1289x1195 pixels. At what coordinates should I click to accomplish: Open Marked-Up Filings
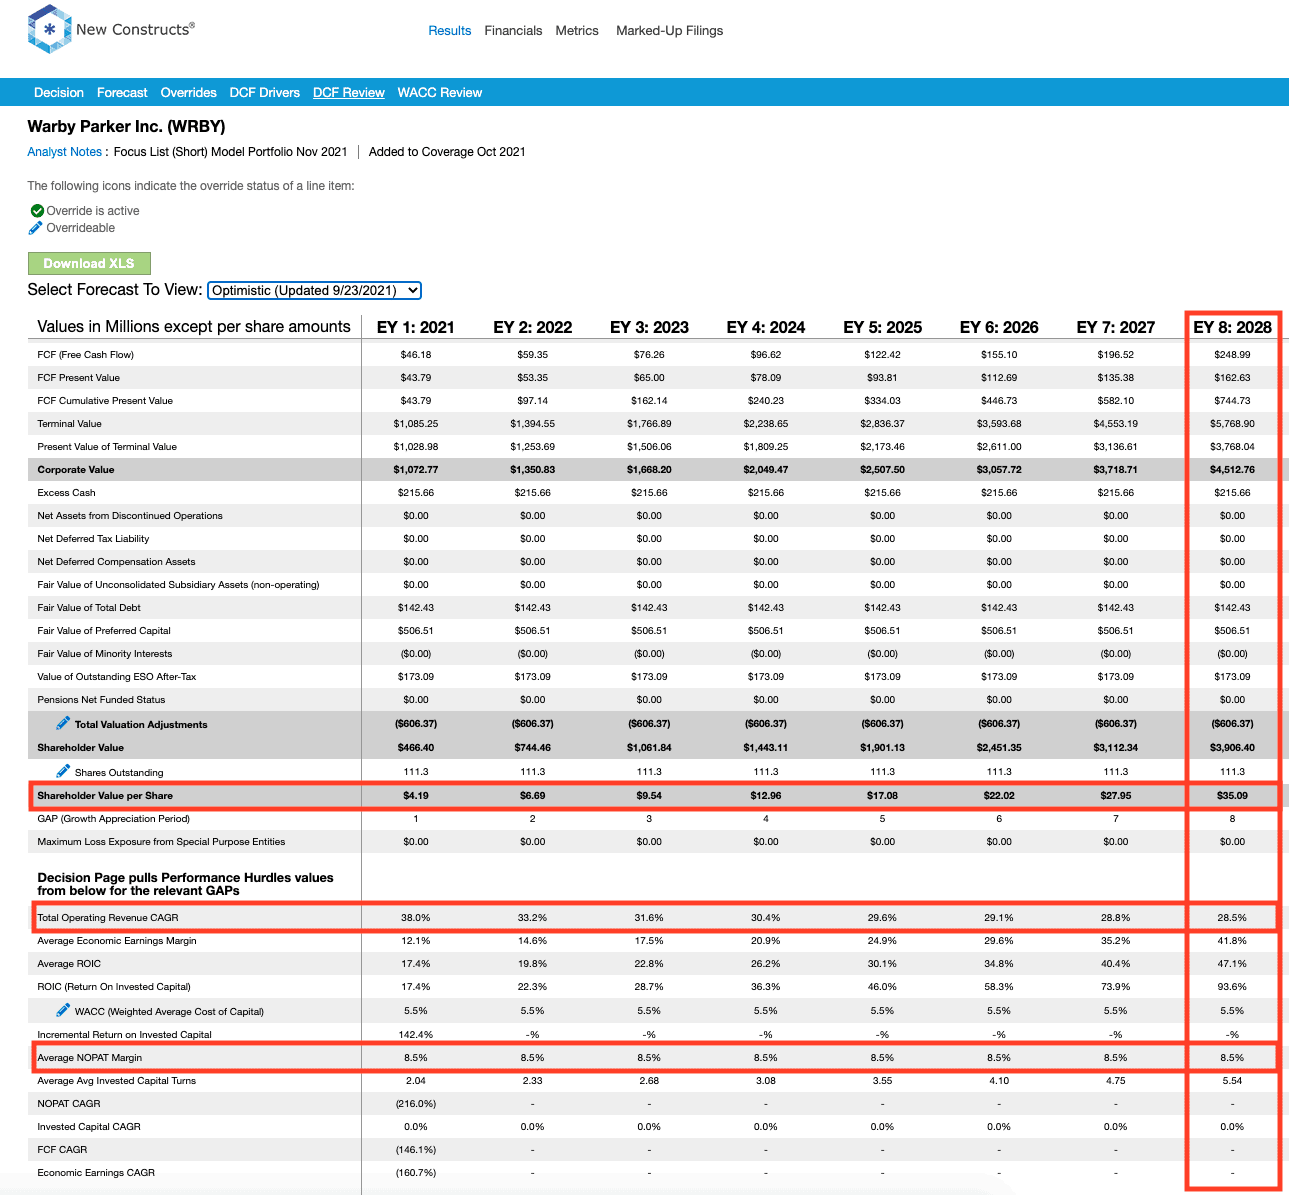(669, 31)
